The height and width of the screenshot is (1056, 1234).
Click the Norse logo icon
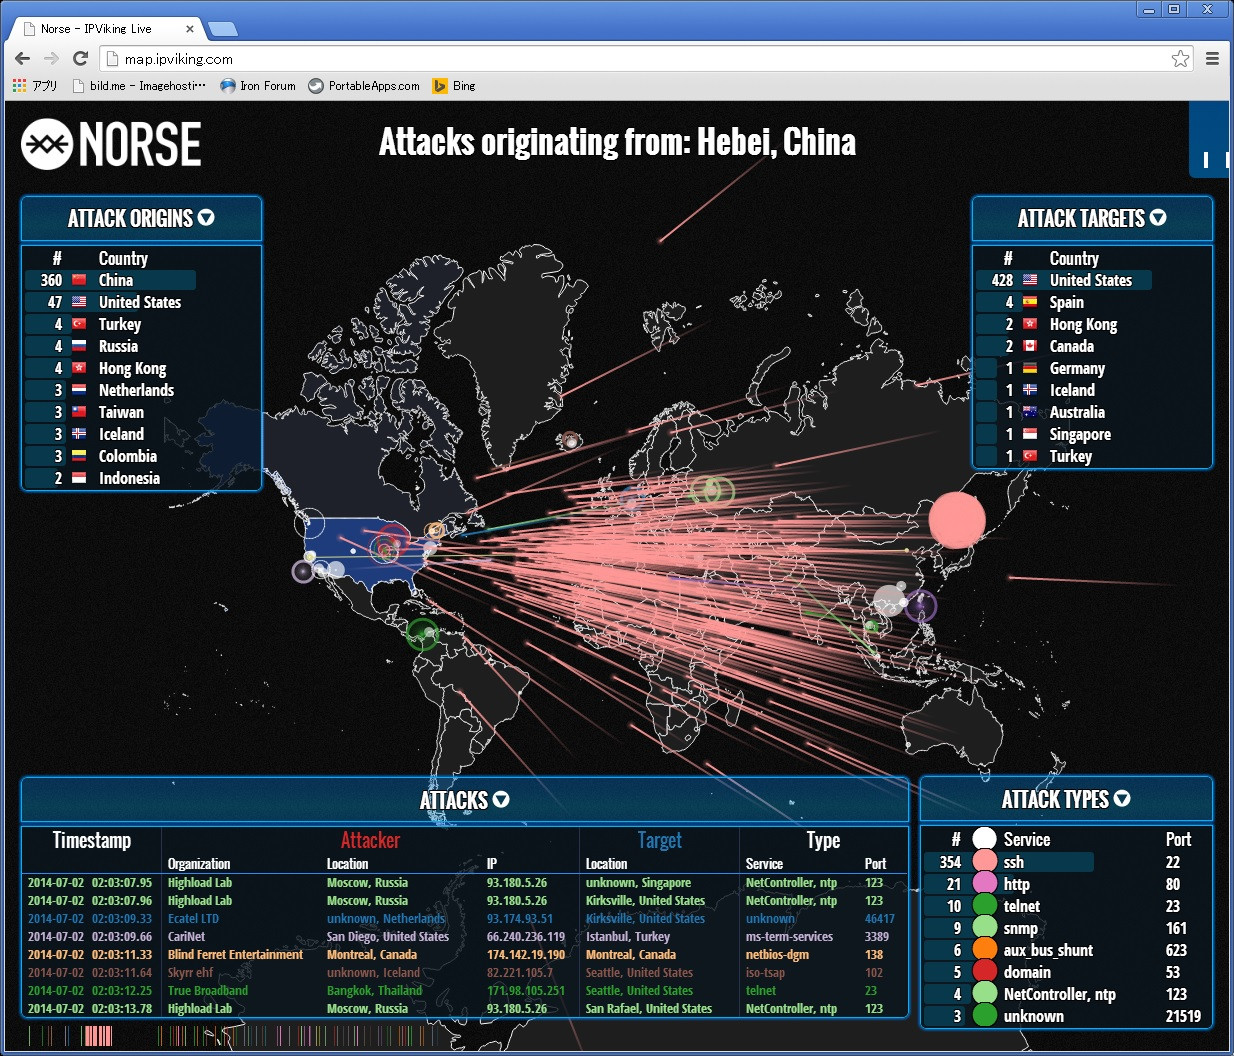point(47,145)
